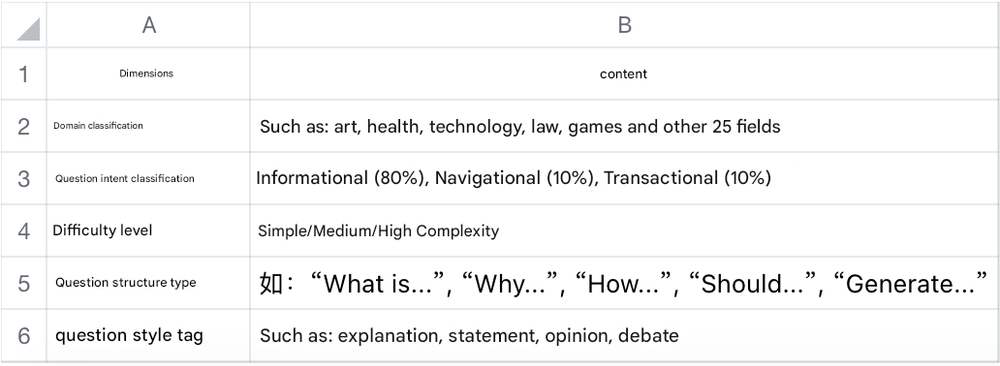Screen dimensions: 1000x366
Task: Click the Dimensions cell
Action: click(149, 73)
